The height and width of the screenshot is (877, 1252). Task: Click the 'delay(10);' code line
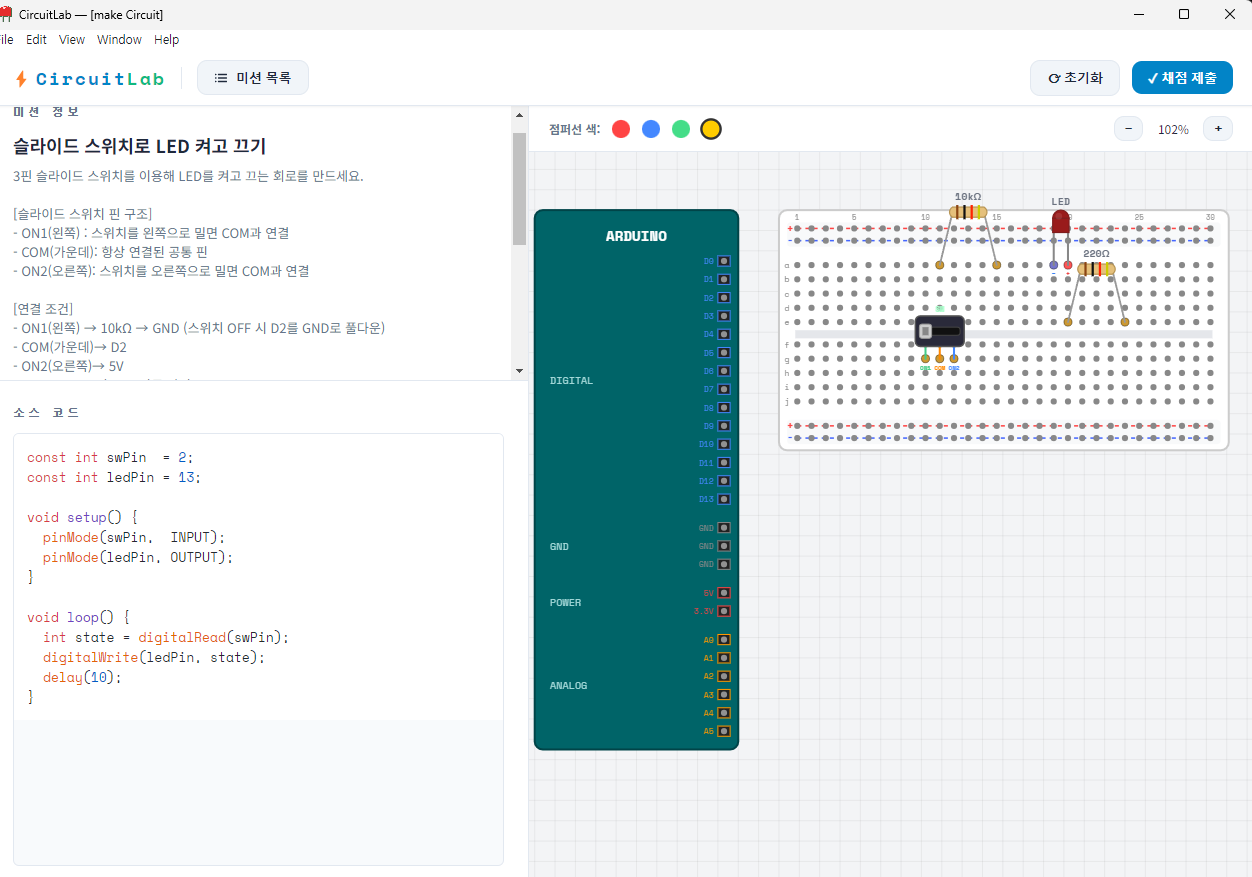82,677
